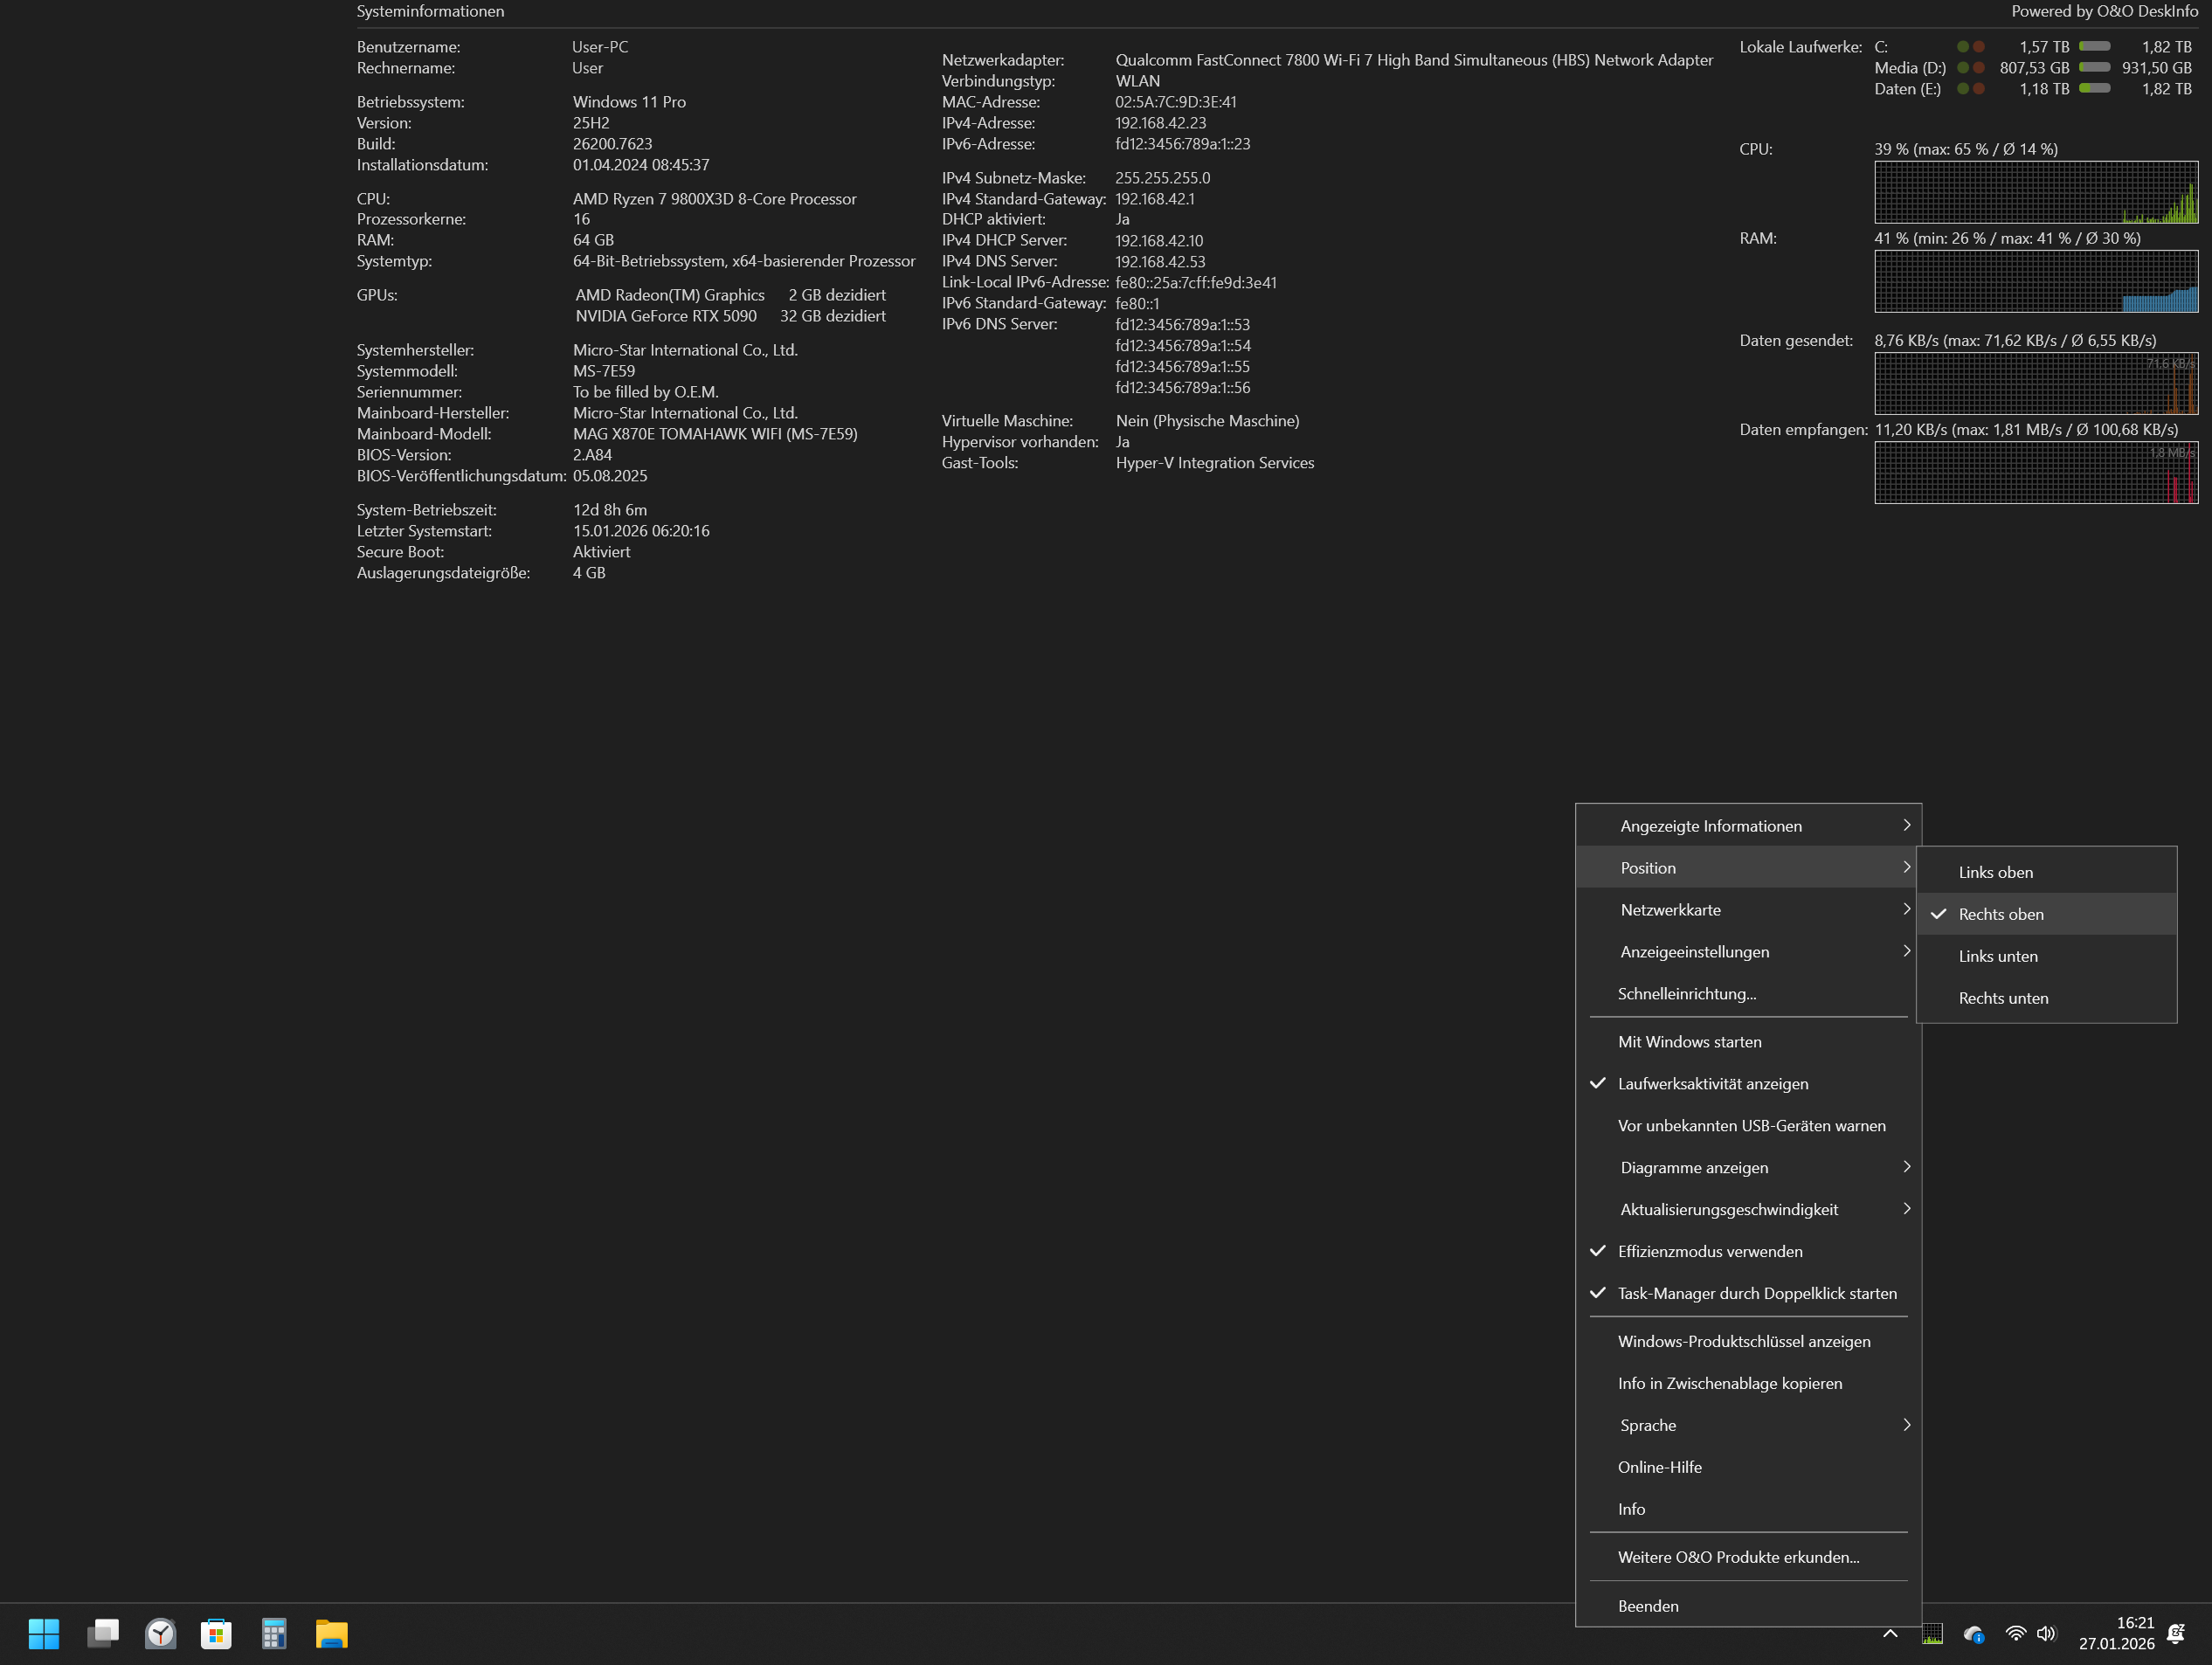Image resolution: width=2212 pixels, height=1665 pixels.
Task: Disable Effizienzmodus verwenden
Action: click(1710, 1252)
